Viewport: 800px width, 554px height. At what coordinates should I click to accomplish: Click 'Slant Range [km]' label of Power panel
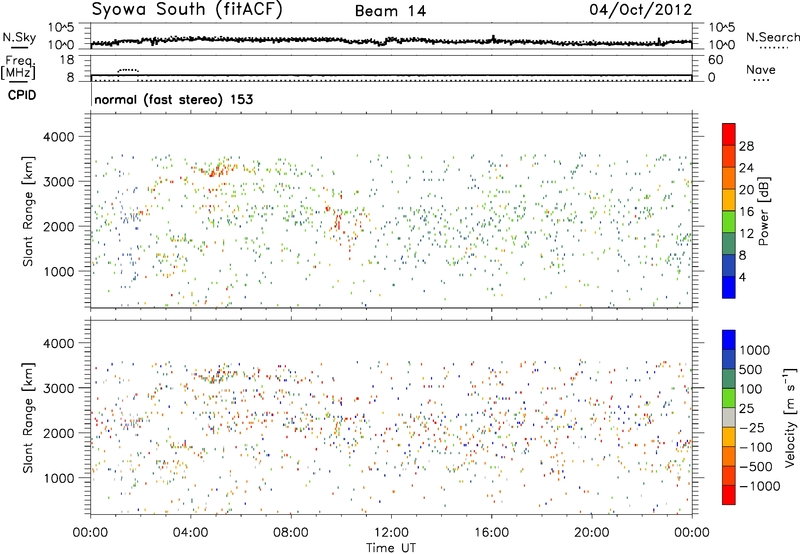point(28,211)
